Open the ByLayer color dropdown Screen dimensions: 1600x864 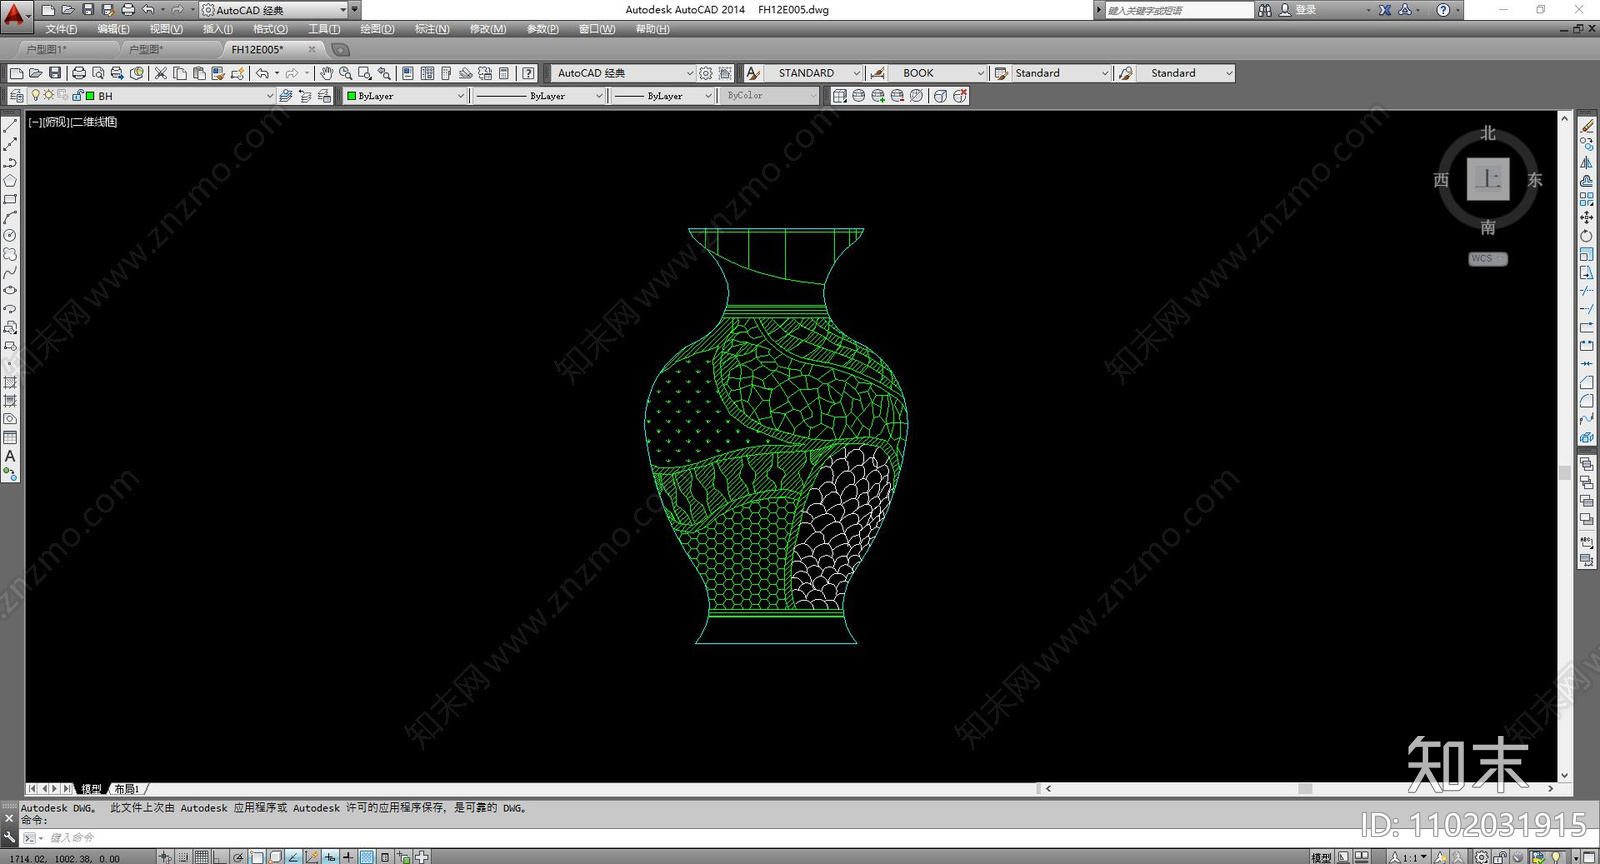(461, 96)
